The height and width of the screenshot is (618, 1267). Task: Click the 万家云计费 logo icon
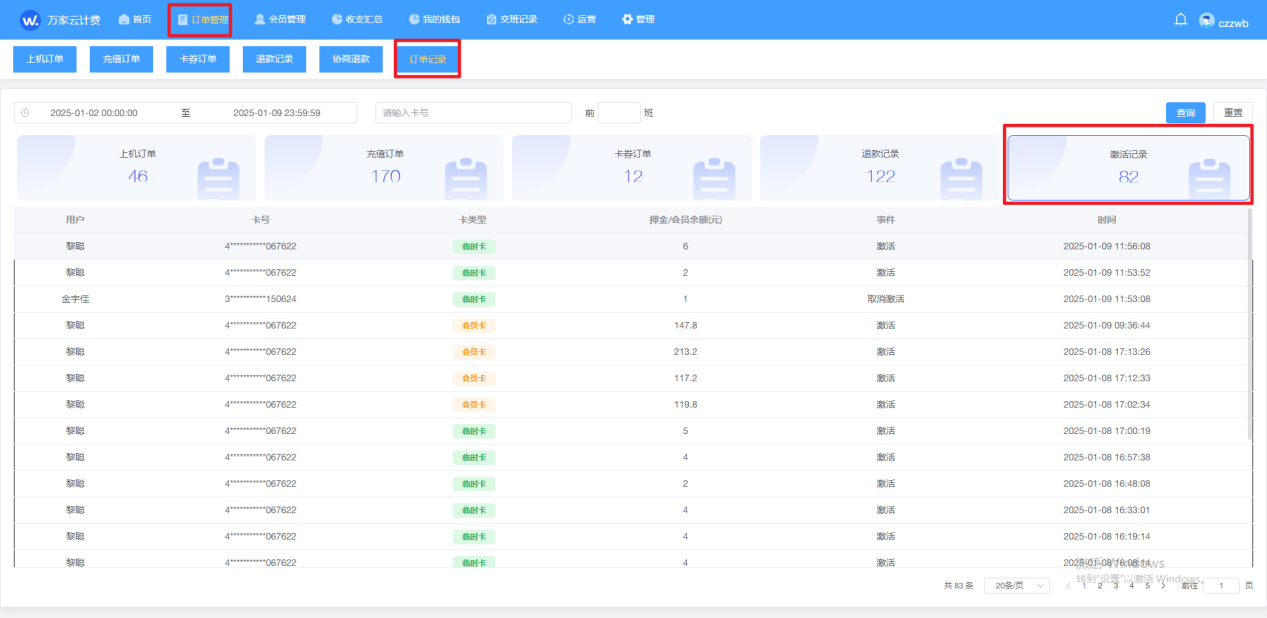tap(30, 20)
